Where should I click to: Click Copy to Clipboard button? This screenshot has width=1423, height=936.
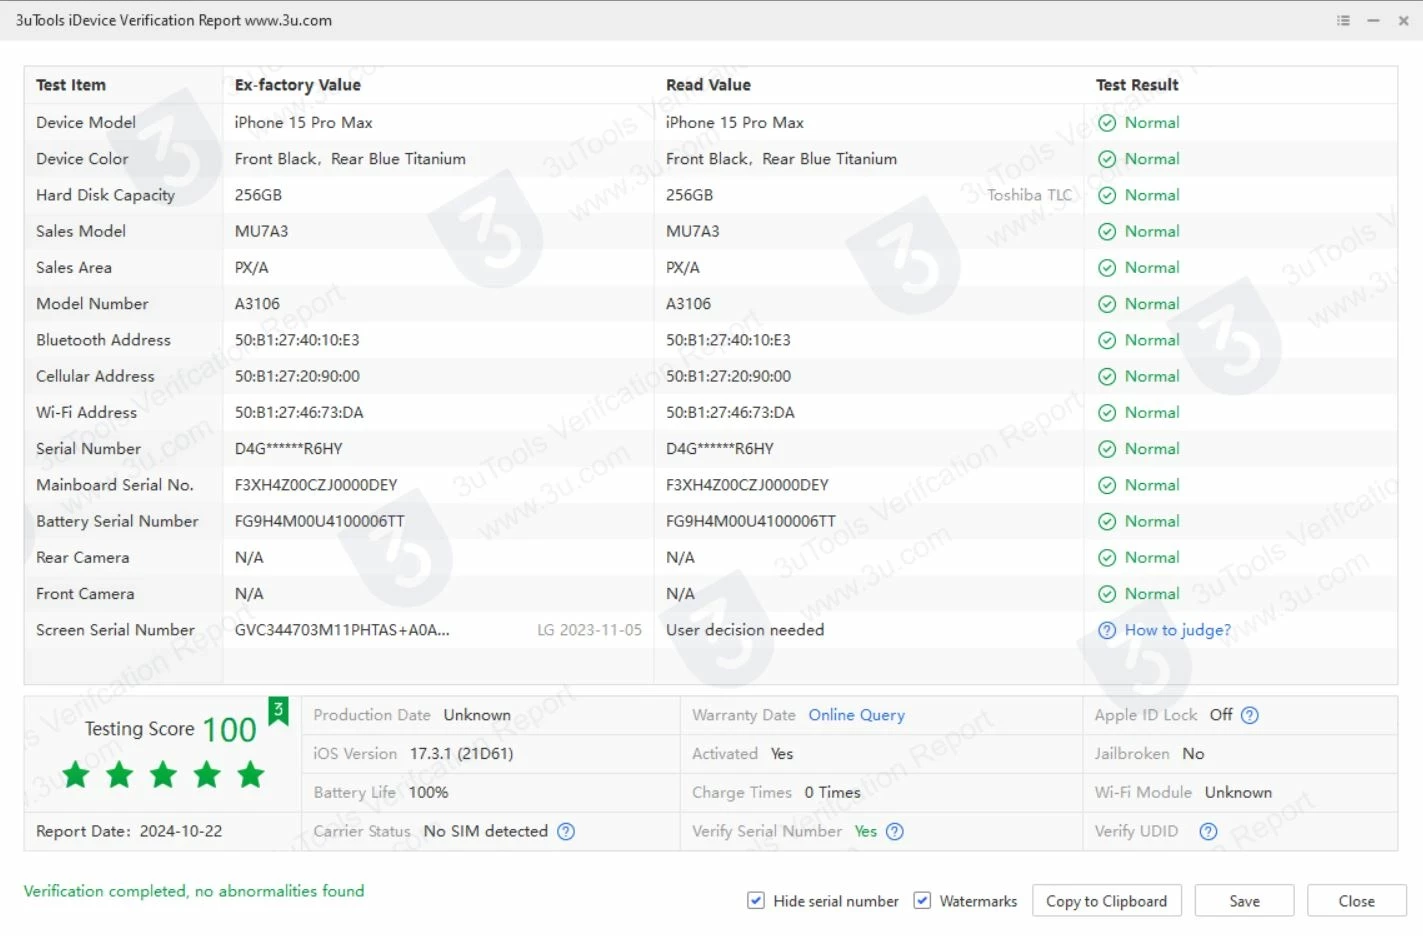tap(1106, 901)
